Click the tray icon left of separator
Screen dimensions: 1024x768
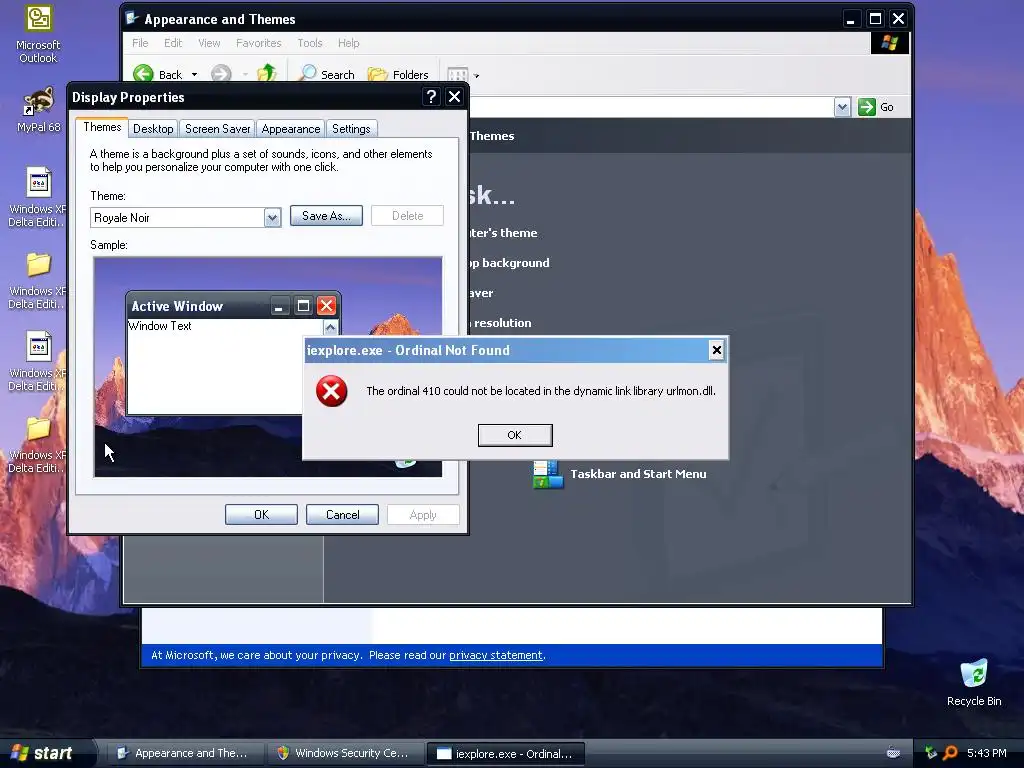893,753
